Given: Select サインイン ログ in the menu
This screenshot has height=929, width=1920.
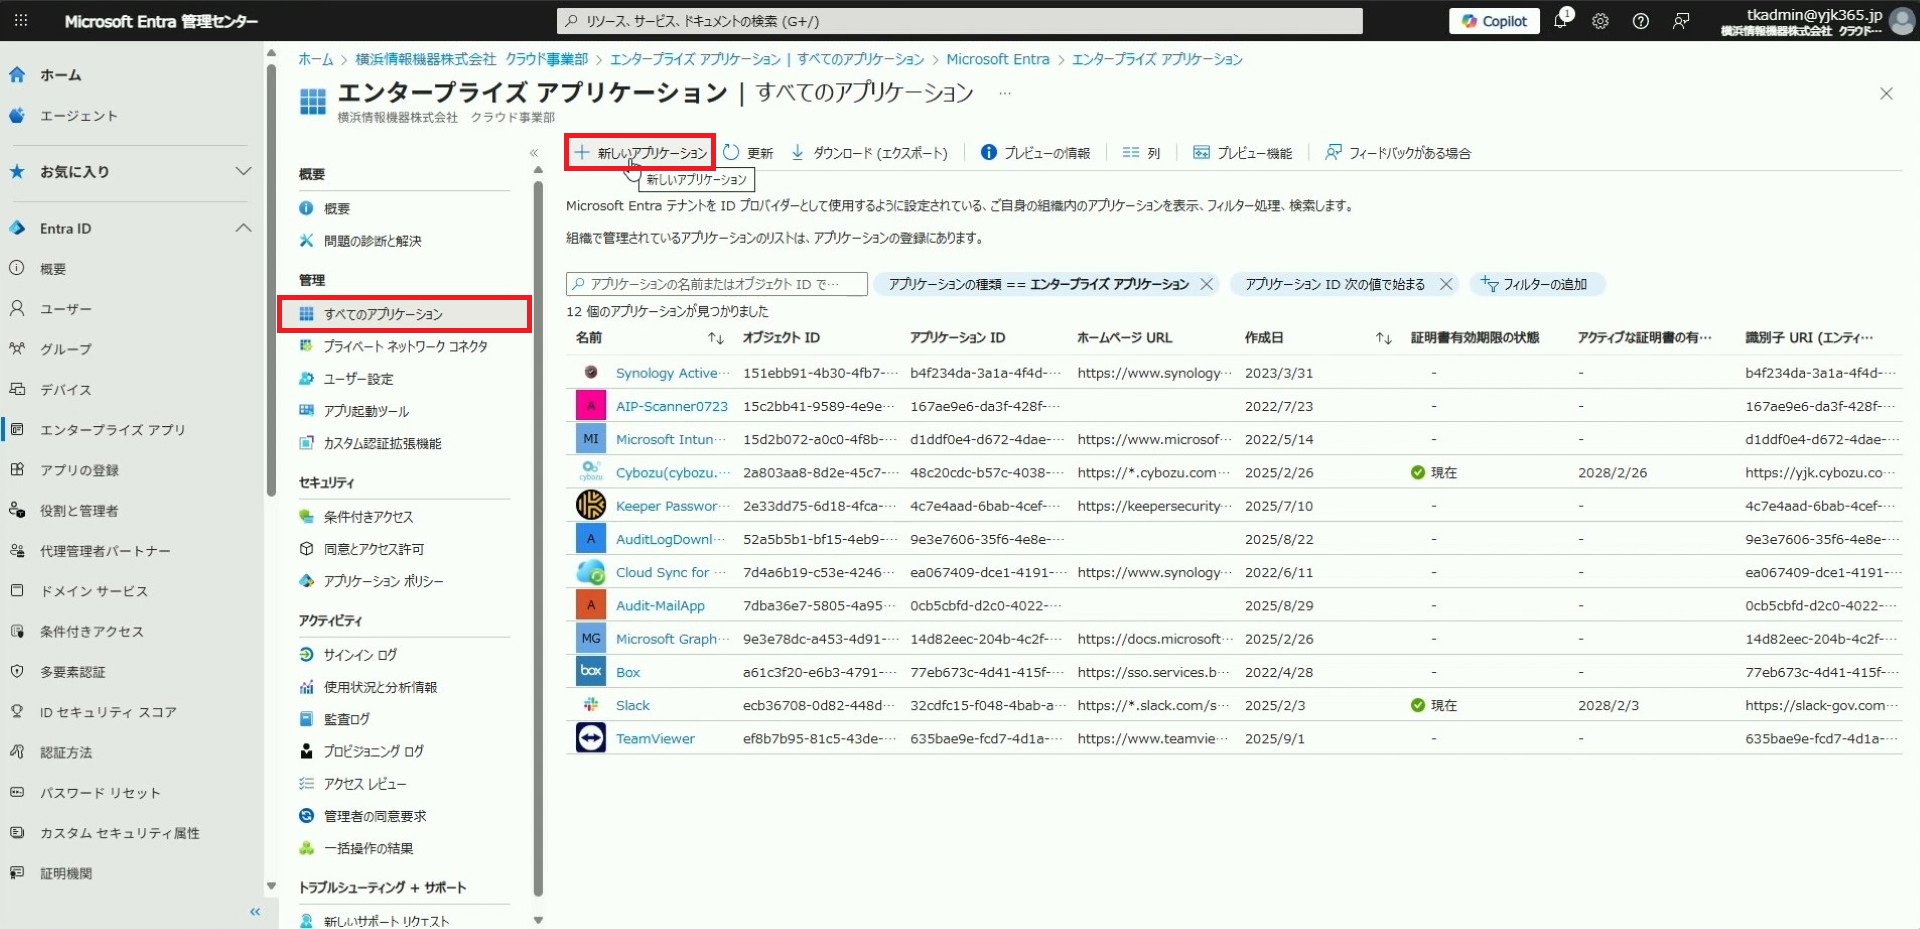Looking at the screenshot, I should 360,655.
